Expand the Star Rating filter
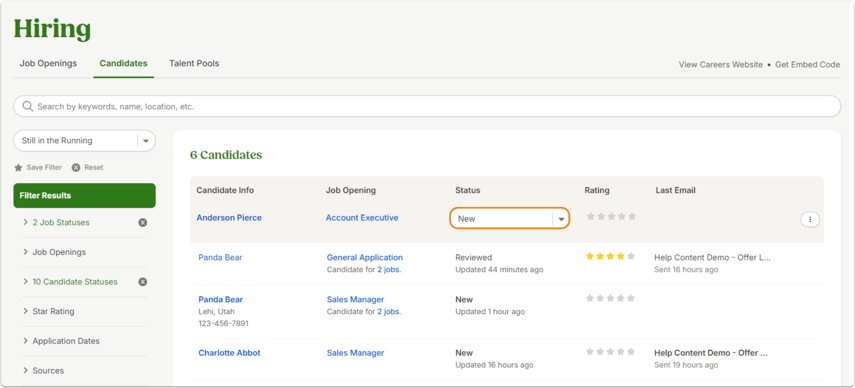The image size is (855, 388). (49, 311)
